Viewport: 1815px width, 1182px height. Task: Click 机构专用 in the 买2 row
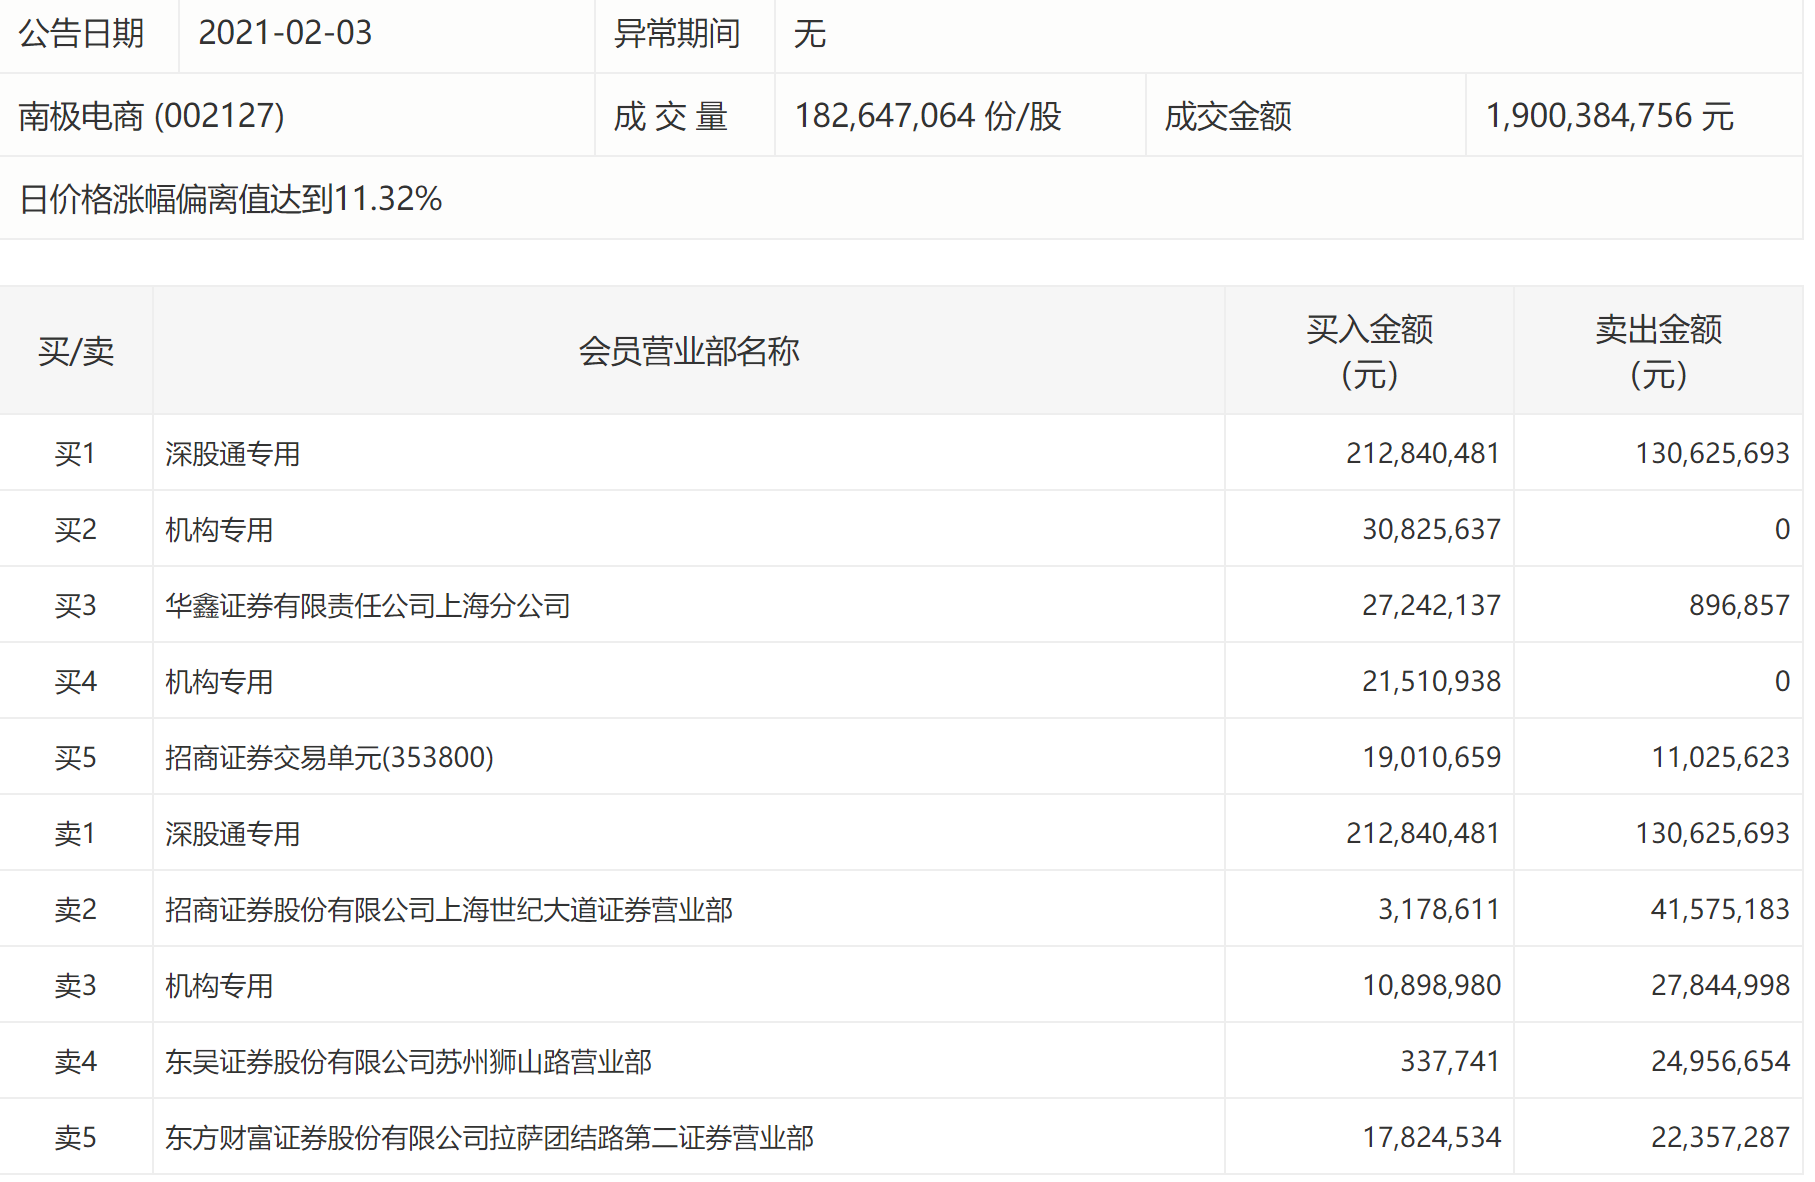click(x=219, y=530)
